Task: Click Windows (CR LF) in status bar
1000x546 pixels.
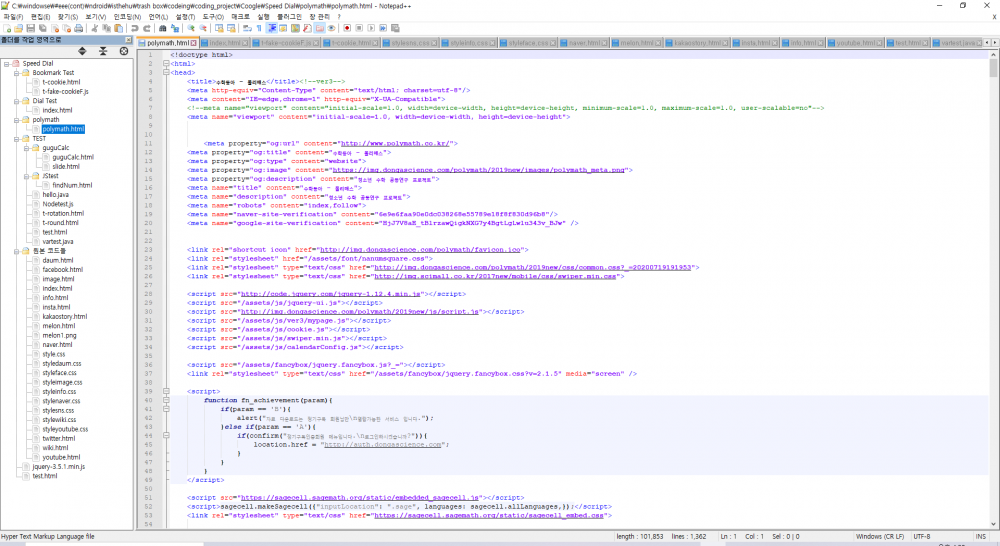Action: 879,536
